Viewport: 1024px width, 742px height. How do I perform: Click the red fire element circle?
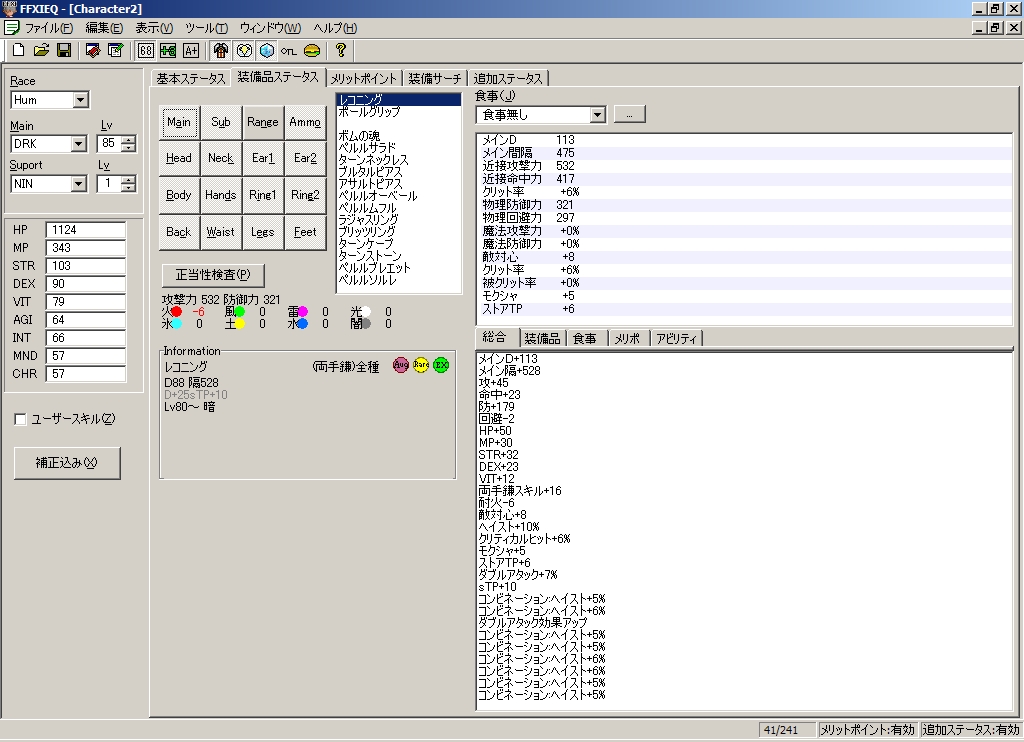[x=176, y=312]
